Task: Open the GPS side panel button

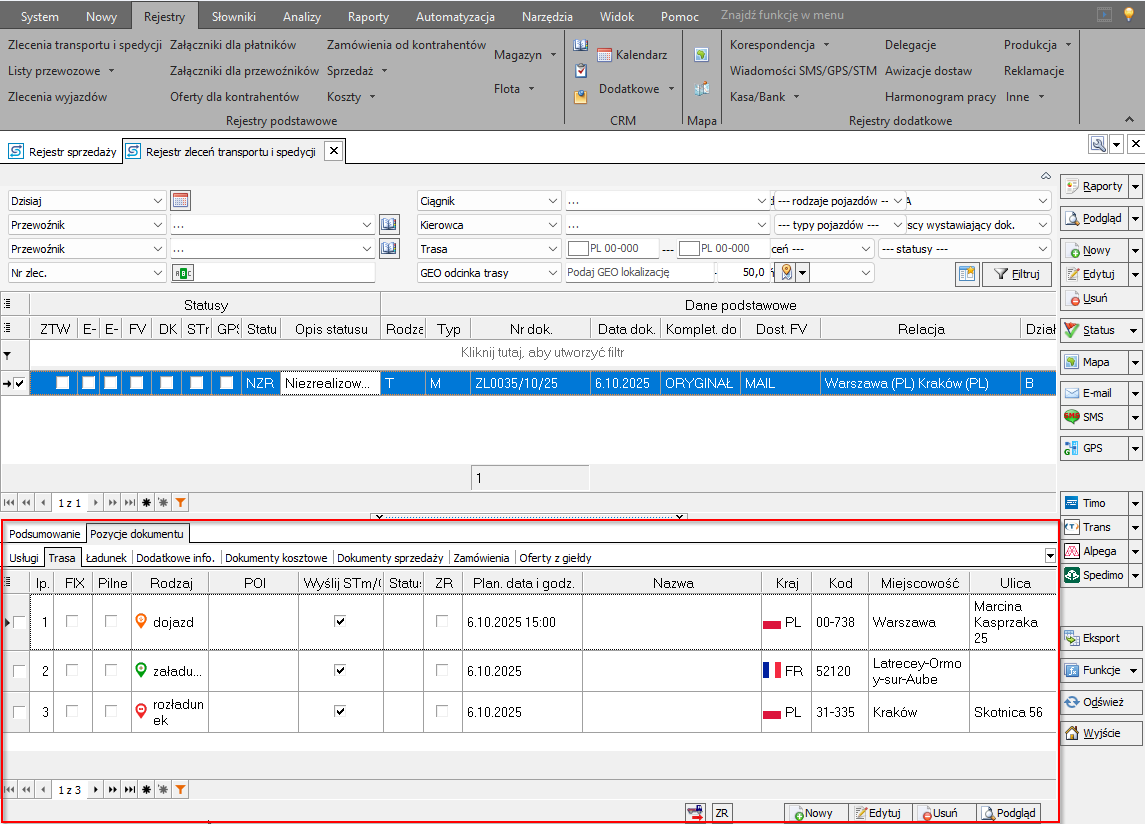Action: click(1092, 449)
